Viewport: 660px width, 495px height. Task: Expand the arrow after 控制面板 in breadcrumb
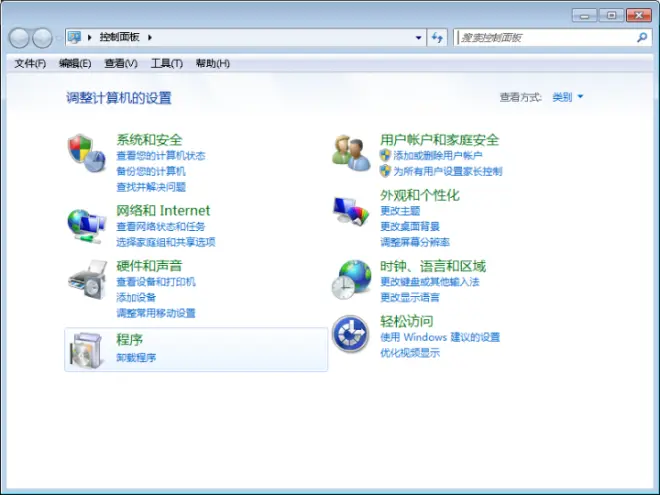pos(150,37)
